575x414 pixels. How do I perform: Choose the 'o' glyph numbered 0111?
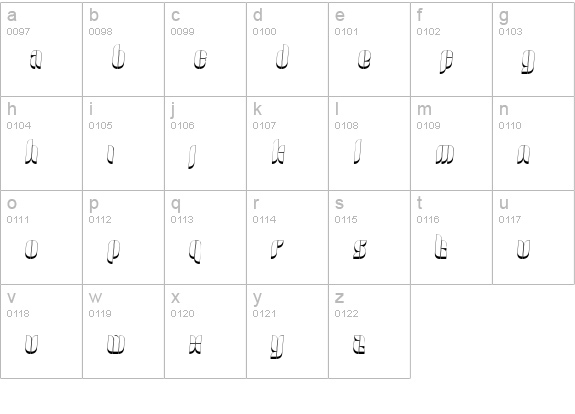(x=32, y=249)
